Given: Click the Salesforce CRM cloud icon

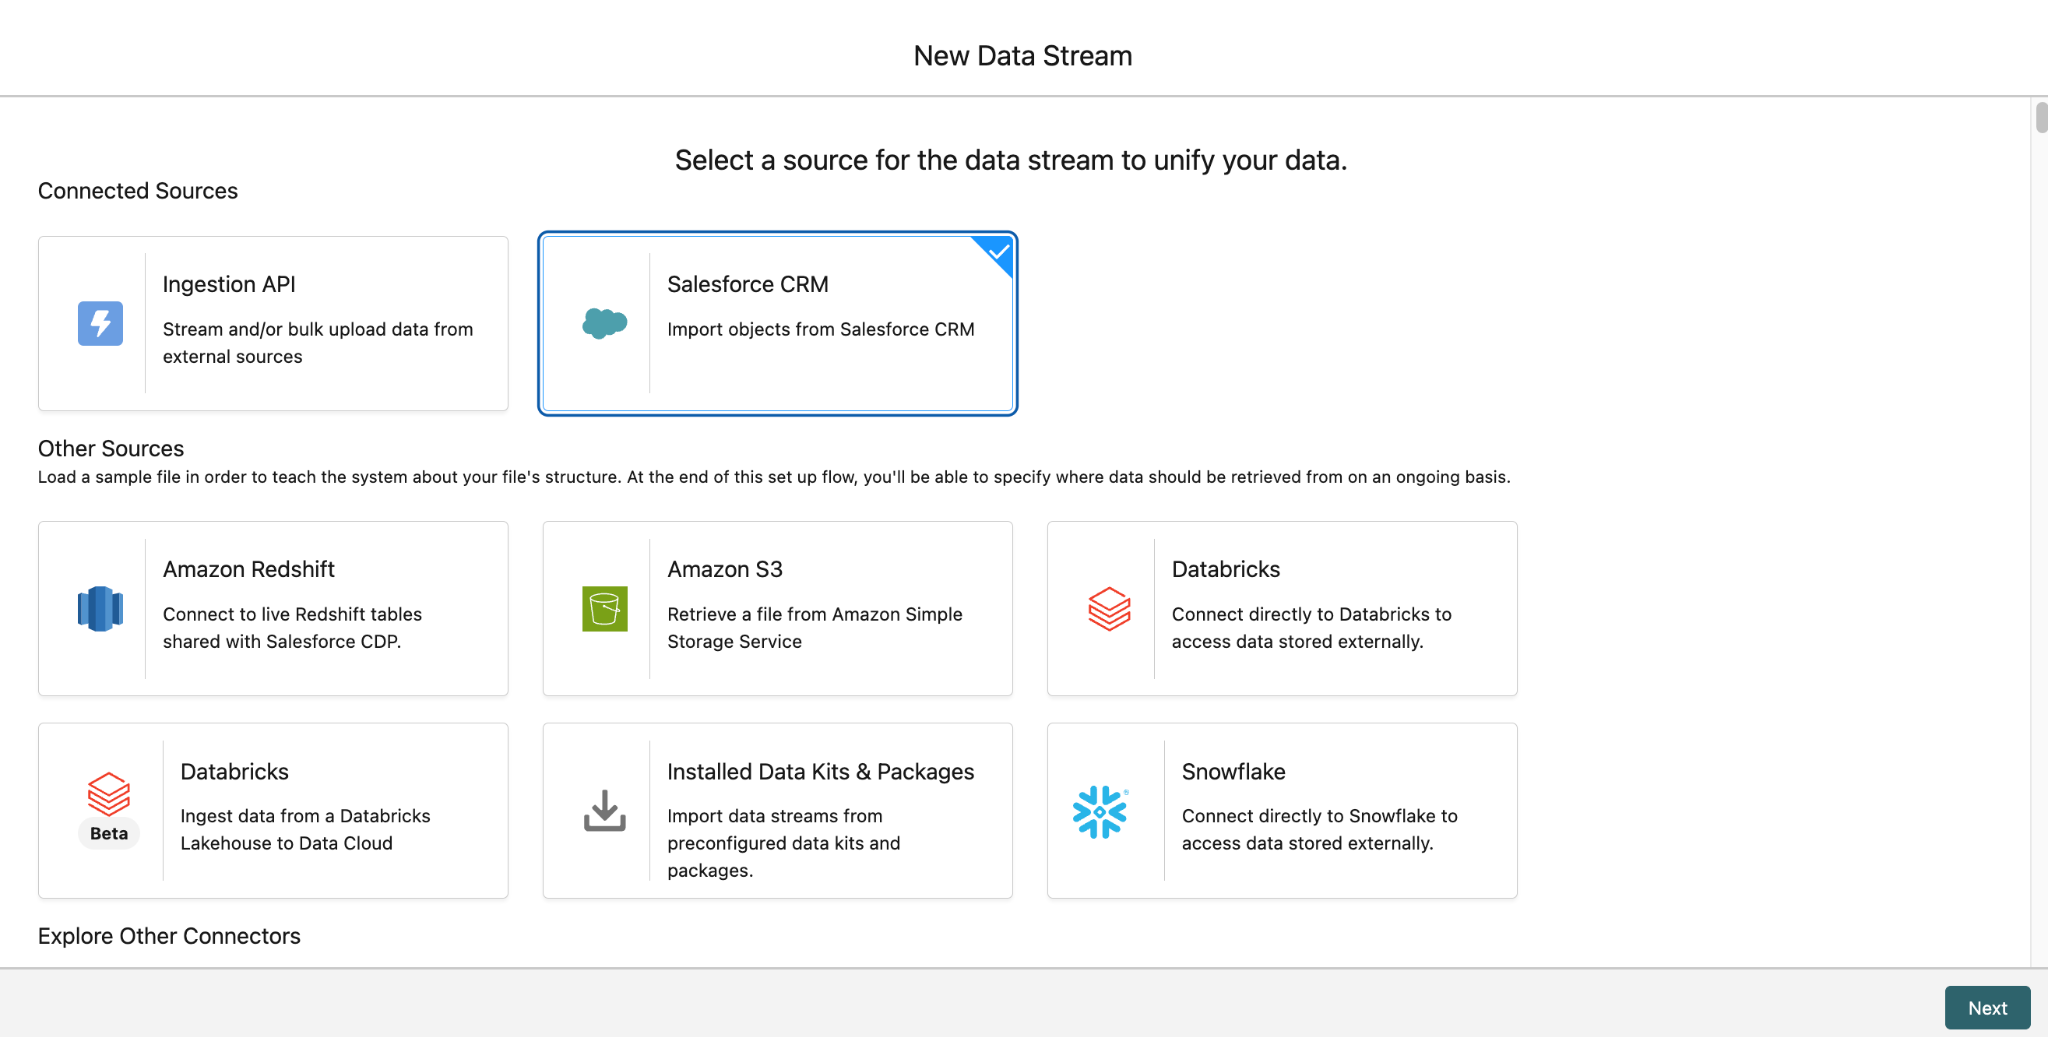Looking at the screenshot, I should click(604, 323).
